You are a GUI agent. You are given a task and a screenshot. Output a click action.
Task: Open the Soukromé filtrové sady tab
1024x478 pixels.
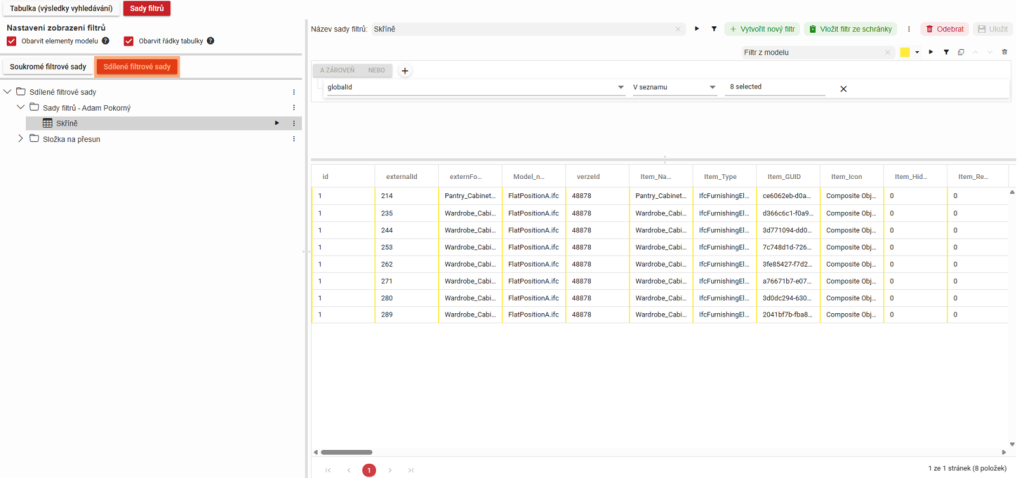47,67
